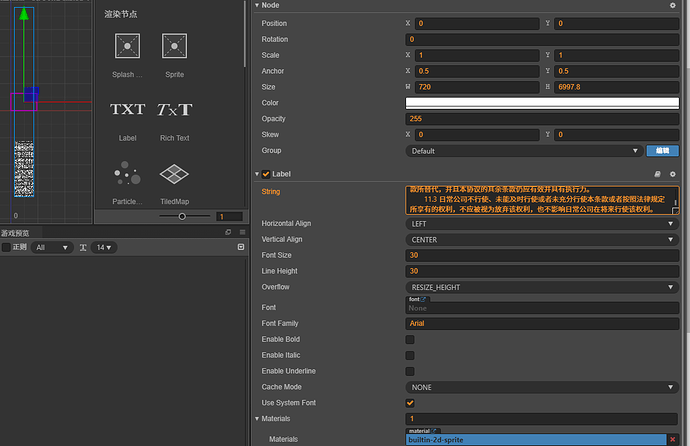Toggle the regex checkbox in console

(x=6, y=247)
